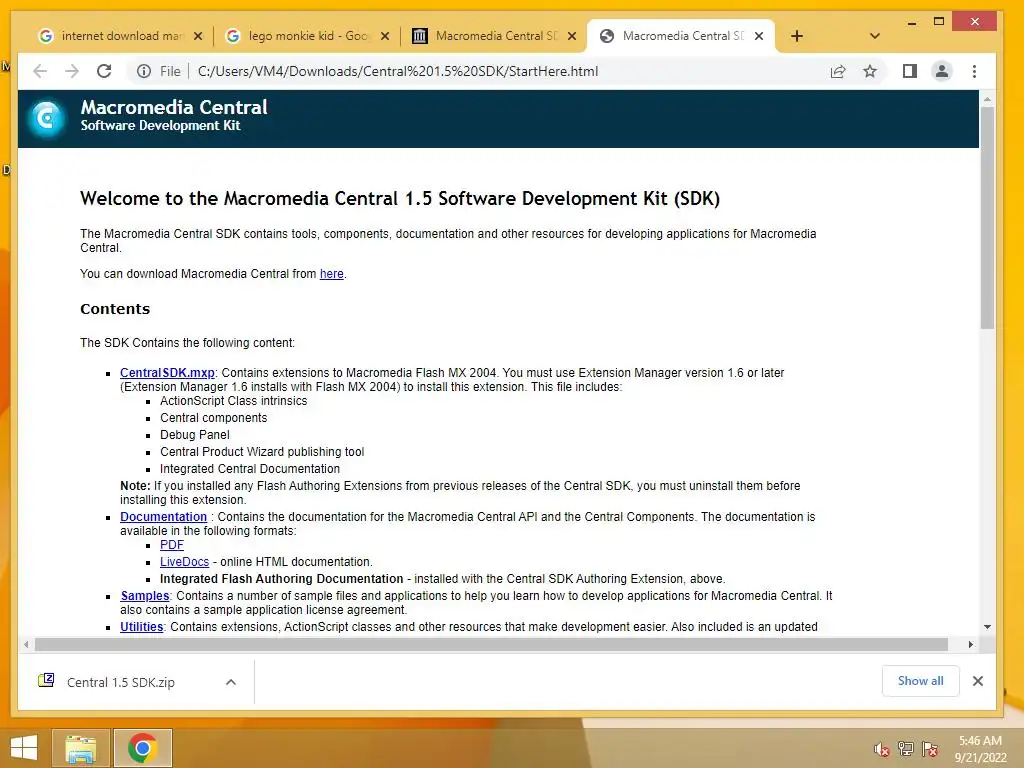Open the CentralSDK.mxp link
The height and width of the screenshot is (768, 1024).
167,373
